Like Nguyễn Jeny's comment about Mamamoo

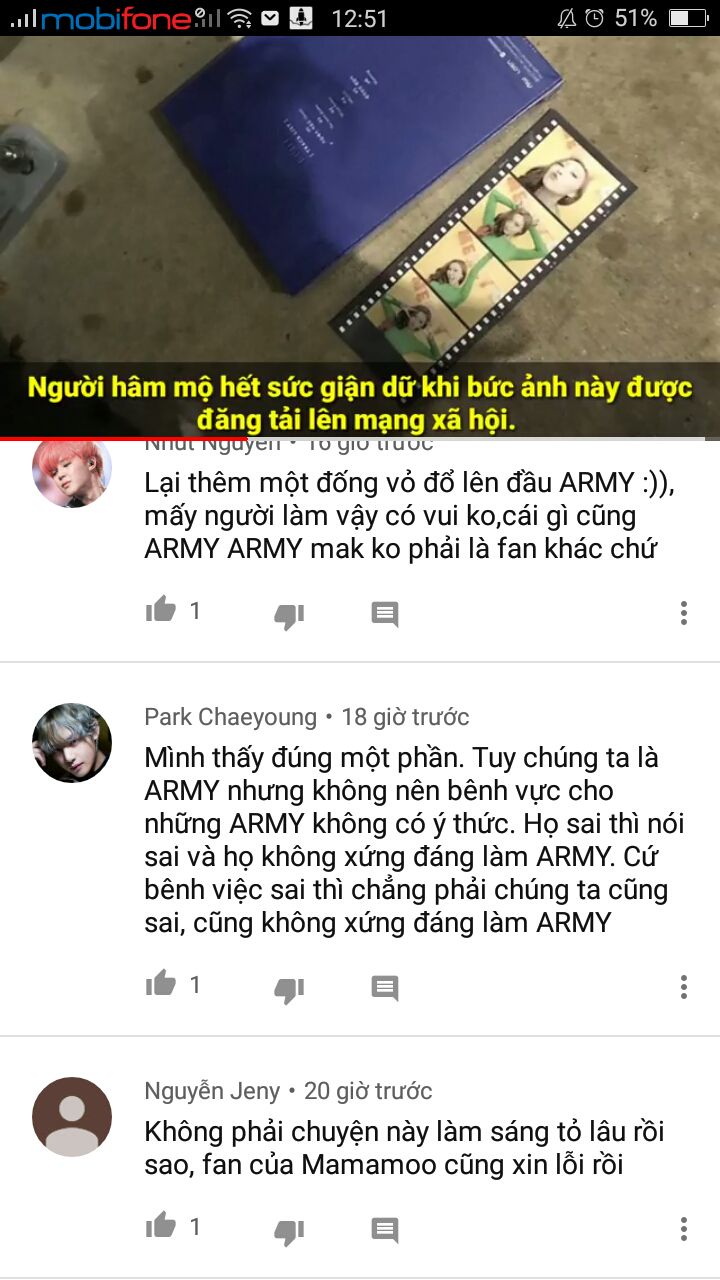coord(160,1225)
